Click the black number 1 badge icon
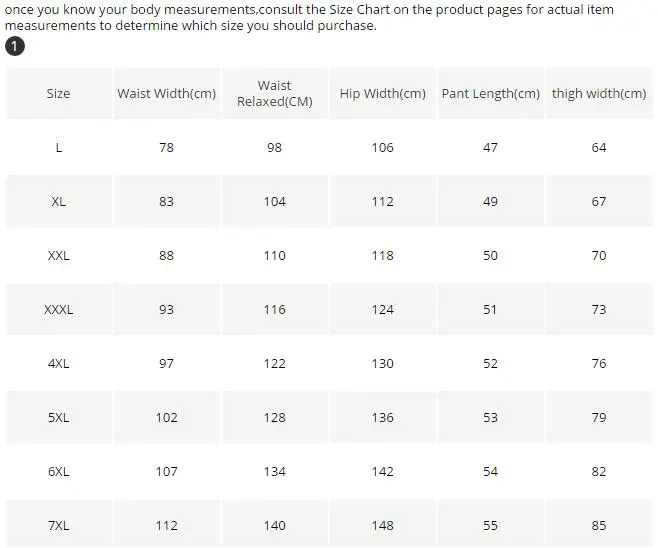 click(15, 47)
